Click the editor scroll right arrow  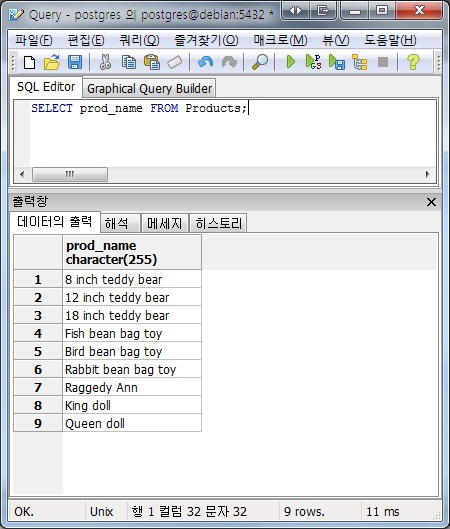coord(428,174)
